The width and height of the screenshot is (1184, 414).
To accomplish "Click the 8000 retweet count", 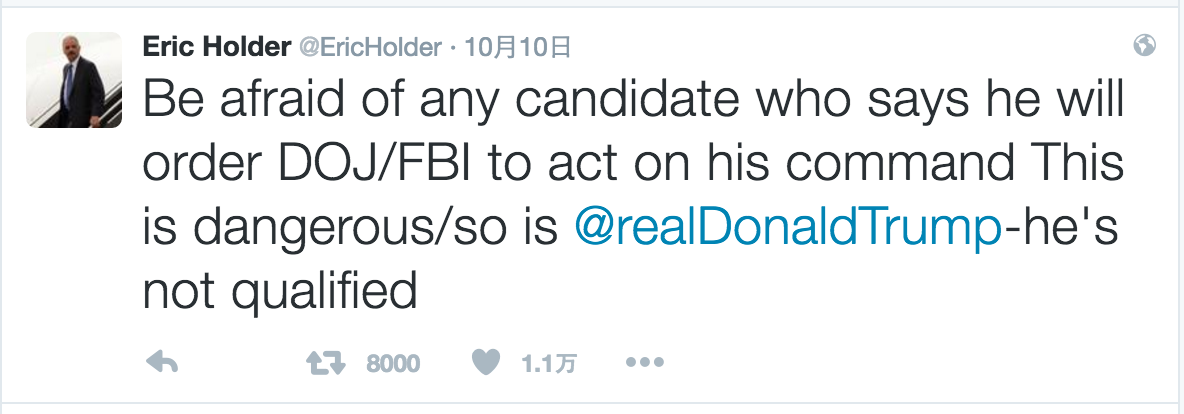I will tap(393, 364).
